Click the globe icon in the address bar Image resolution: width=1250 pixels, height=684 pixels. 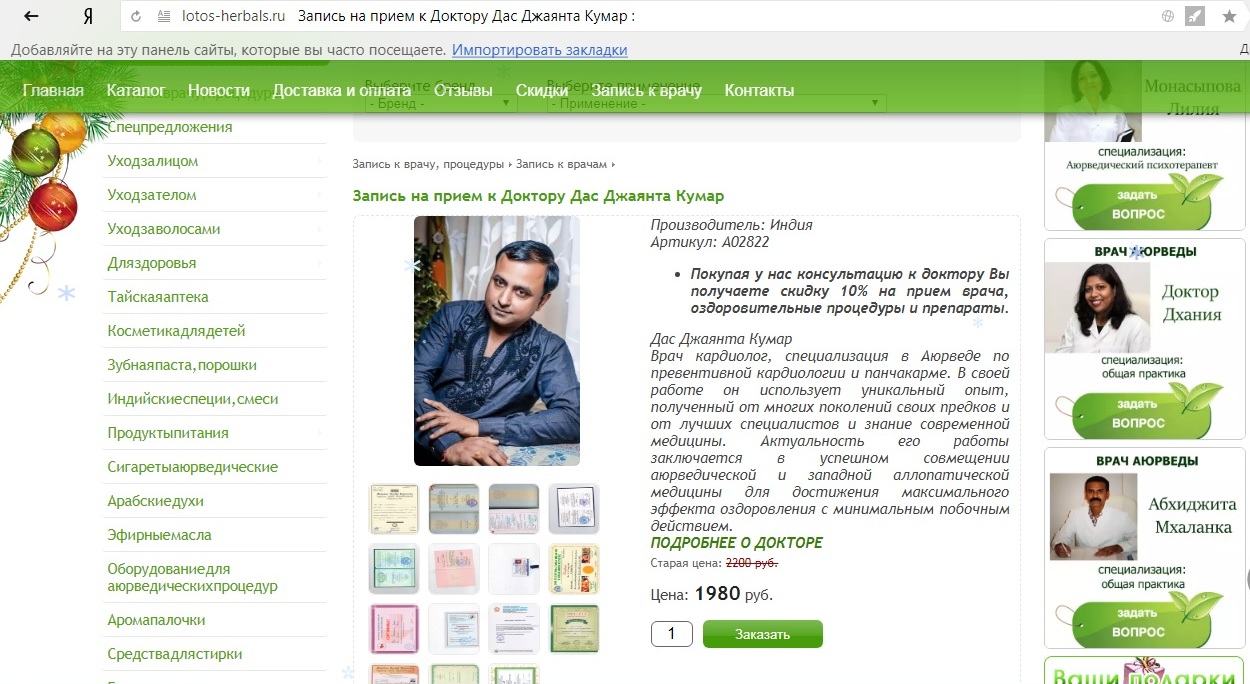click(x=1168, y=16)
